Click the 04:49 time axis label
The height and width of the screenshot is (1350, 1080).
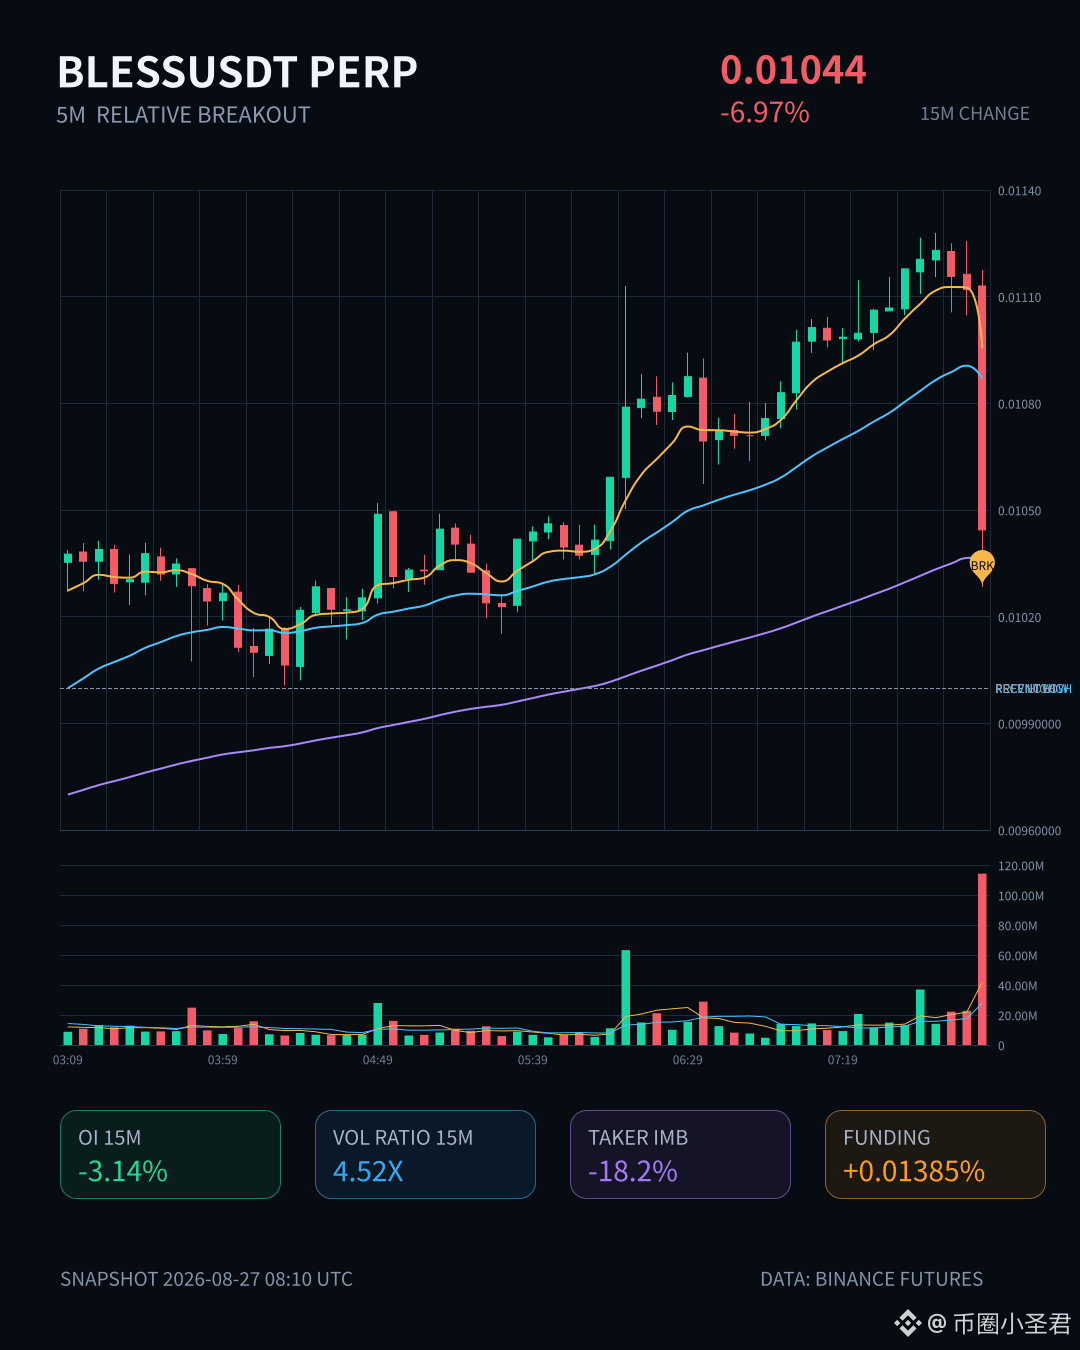coord(378,1060)
